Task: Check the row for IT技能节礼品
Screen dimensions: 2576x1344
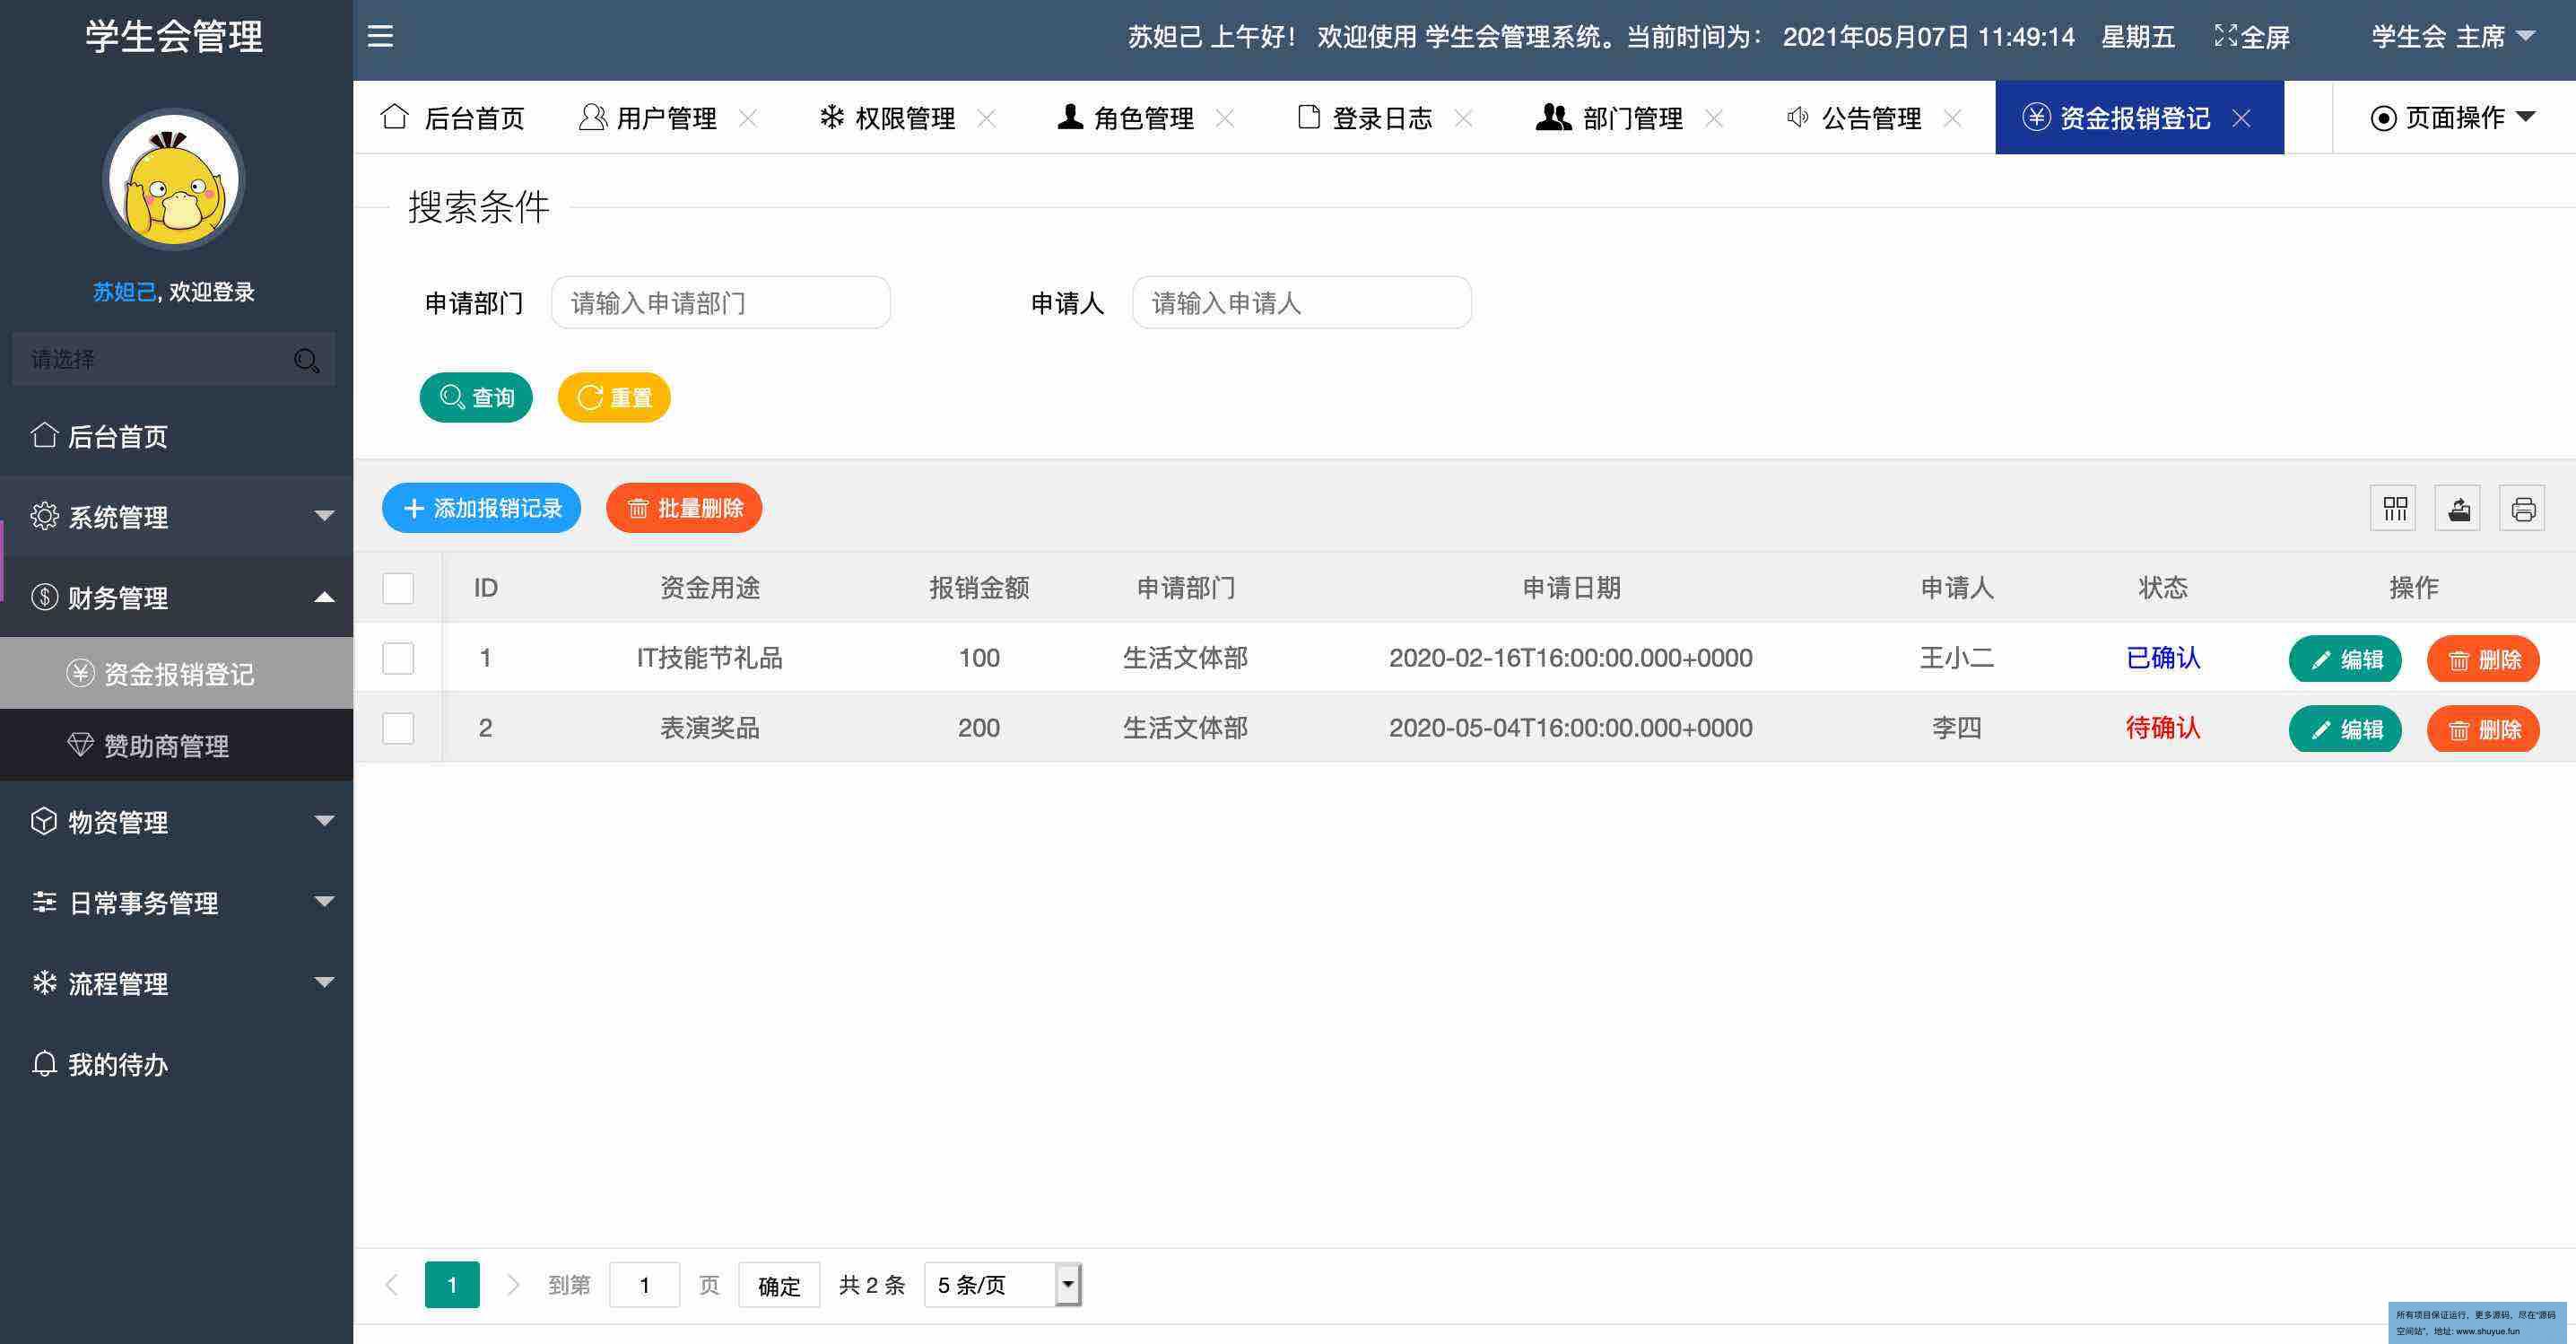Action: (x=398, y=658)
